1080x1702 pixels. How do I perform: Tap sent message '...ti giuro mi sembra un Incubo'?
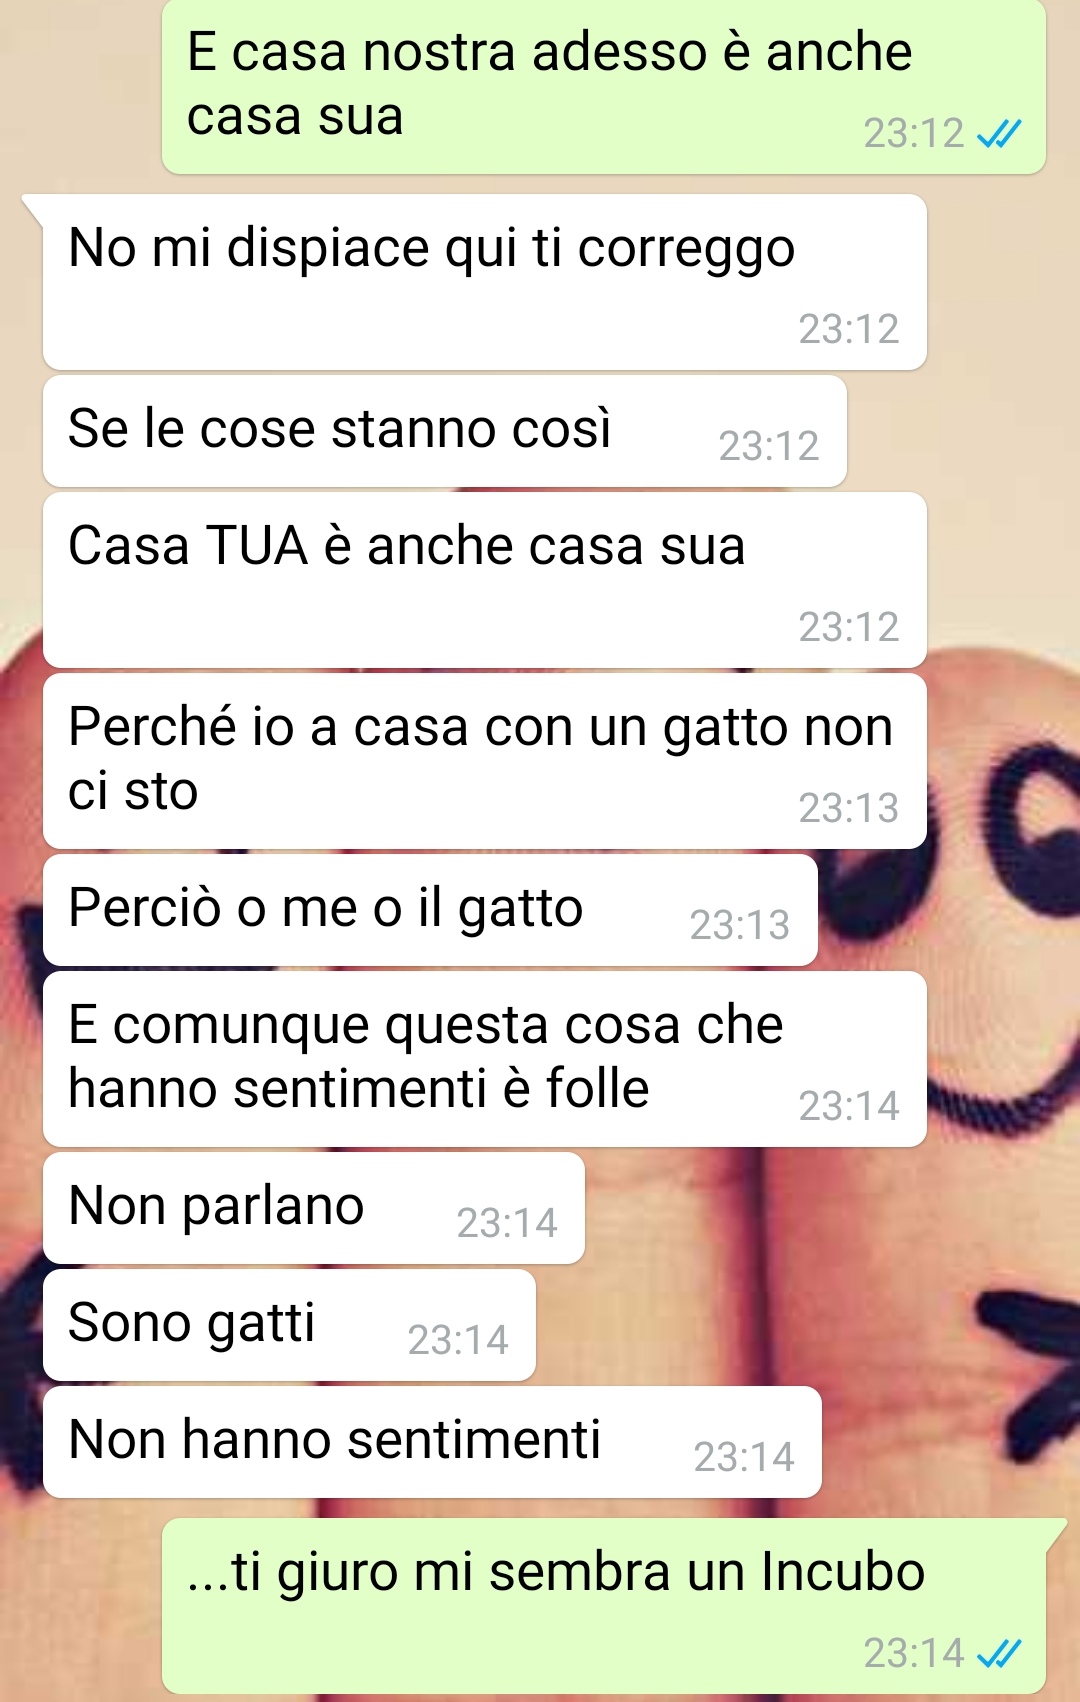click(x=604, y=1606)
